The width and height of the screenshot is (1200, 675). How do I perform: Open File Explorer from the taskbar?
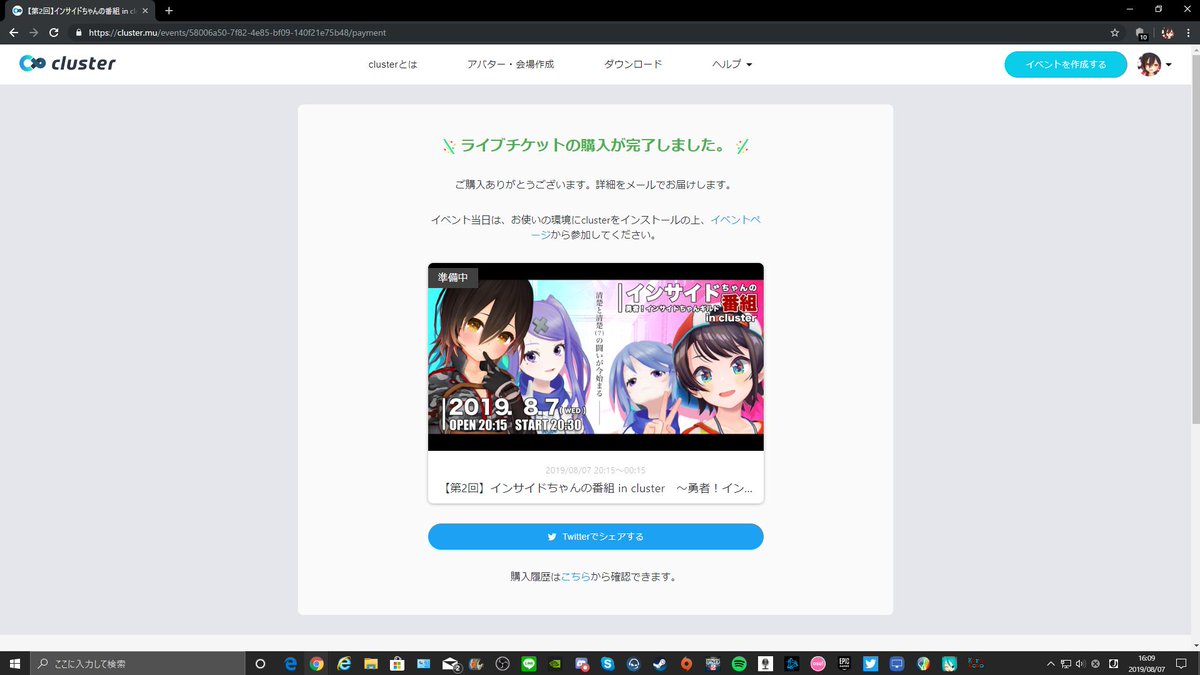click(x=370, y=663)
